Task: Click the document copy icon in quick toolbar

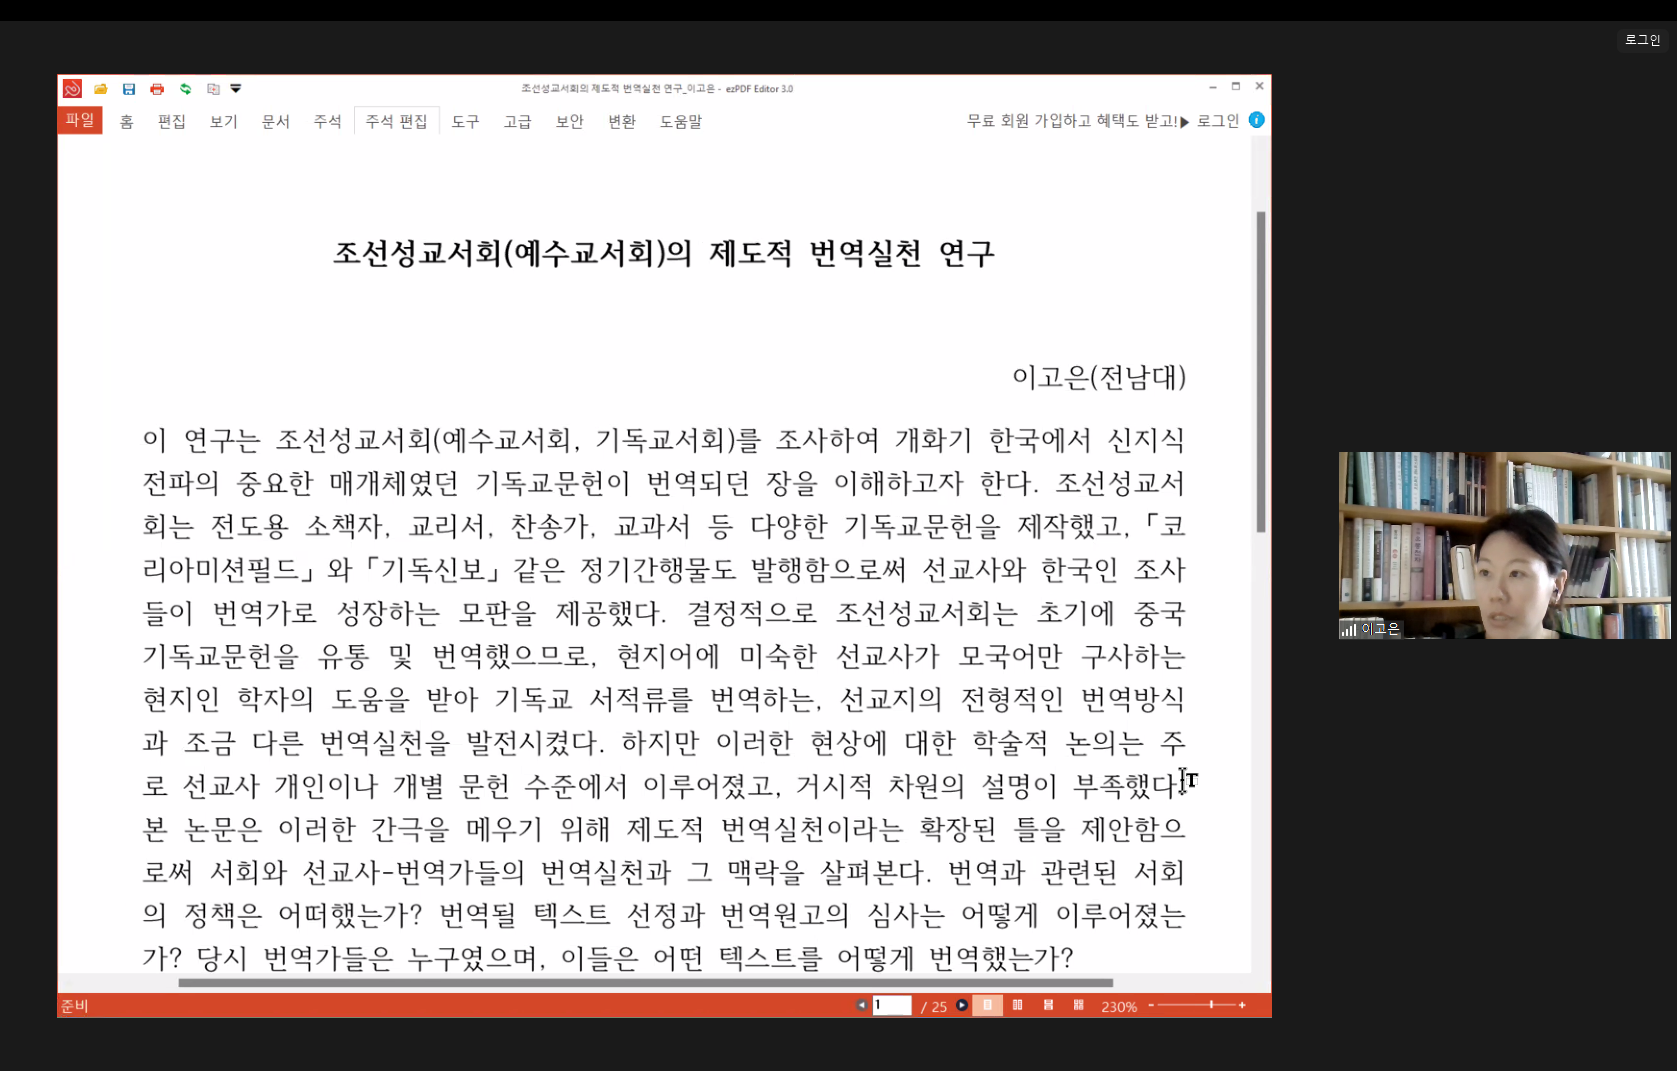Action: point(213,89)
